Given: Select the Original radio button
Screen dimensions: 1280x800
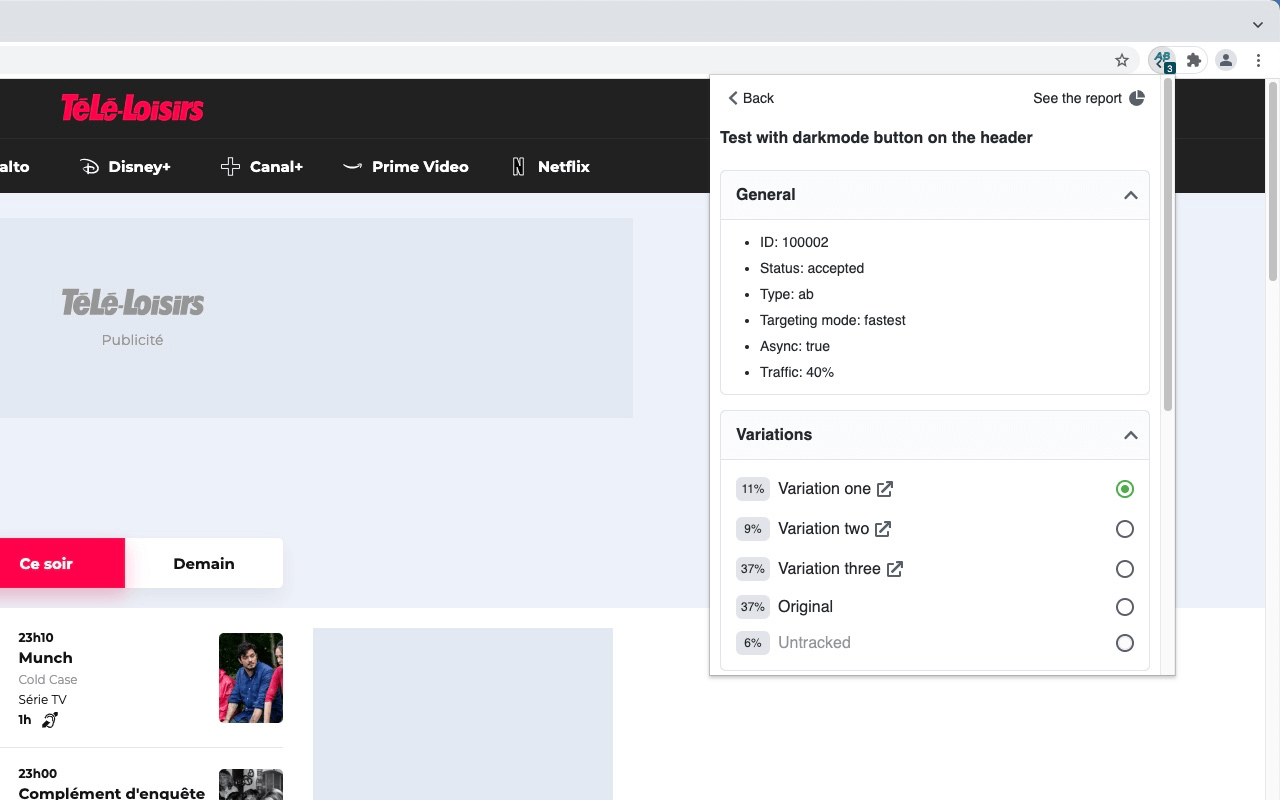Looking at the screenshot, I should coord(1125,607).
